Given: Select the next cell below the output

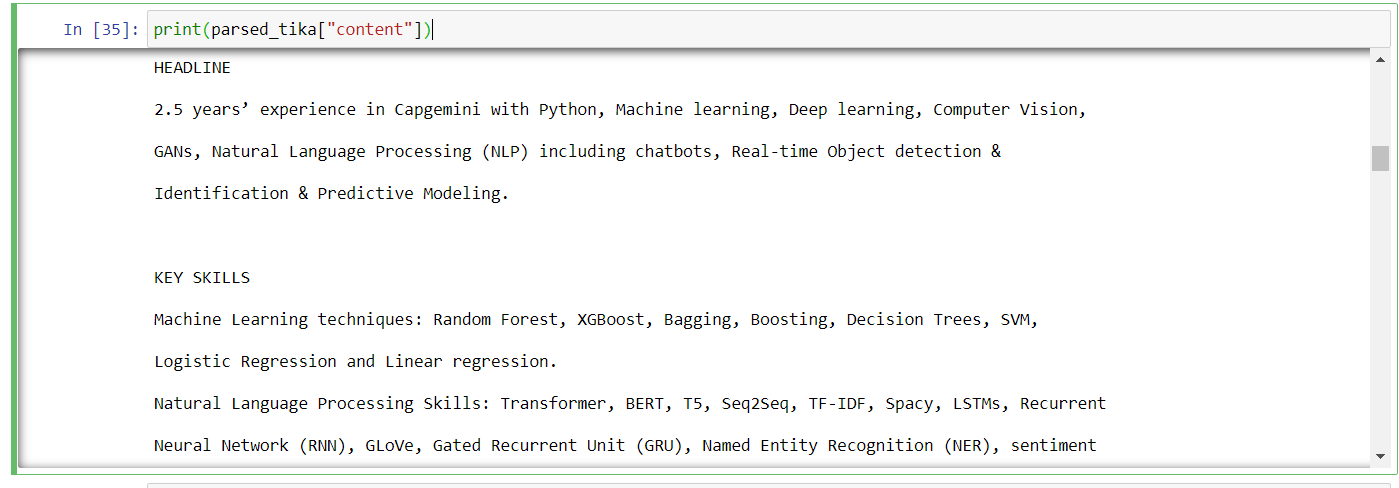Looking at the screenshot, I should coord(768,484).
